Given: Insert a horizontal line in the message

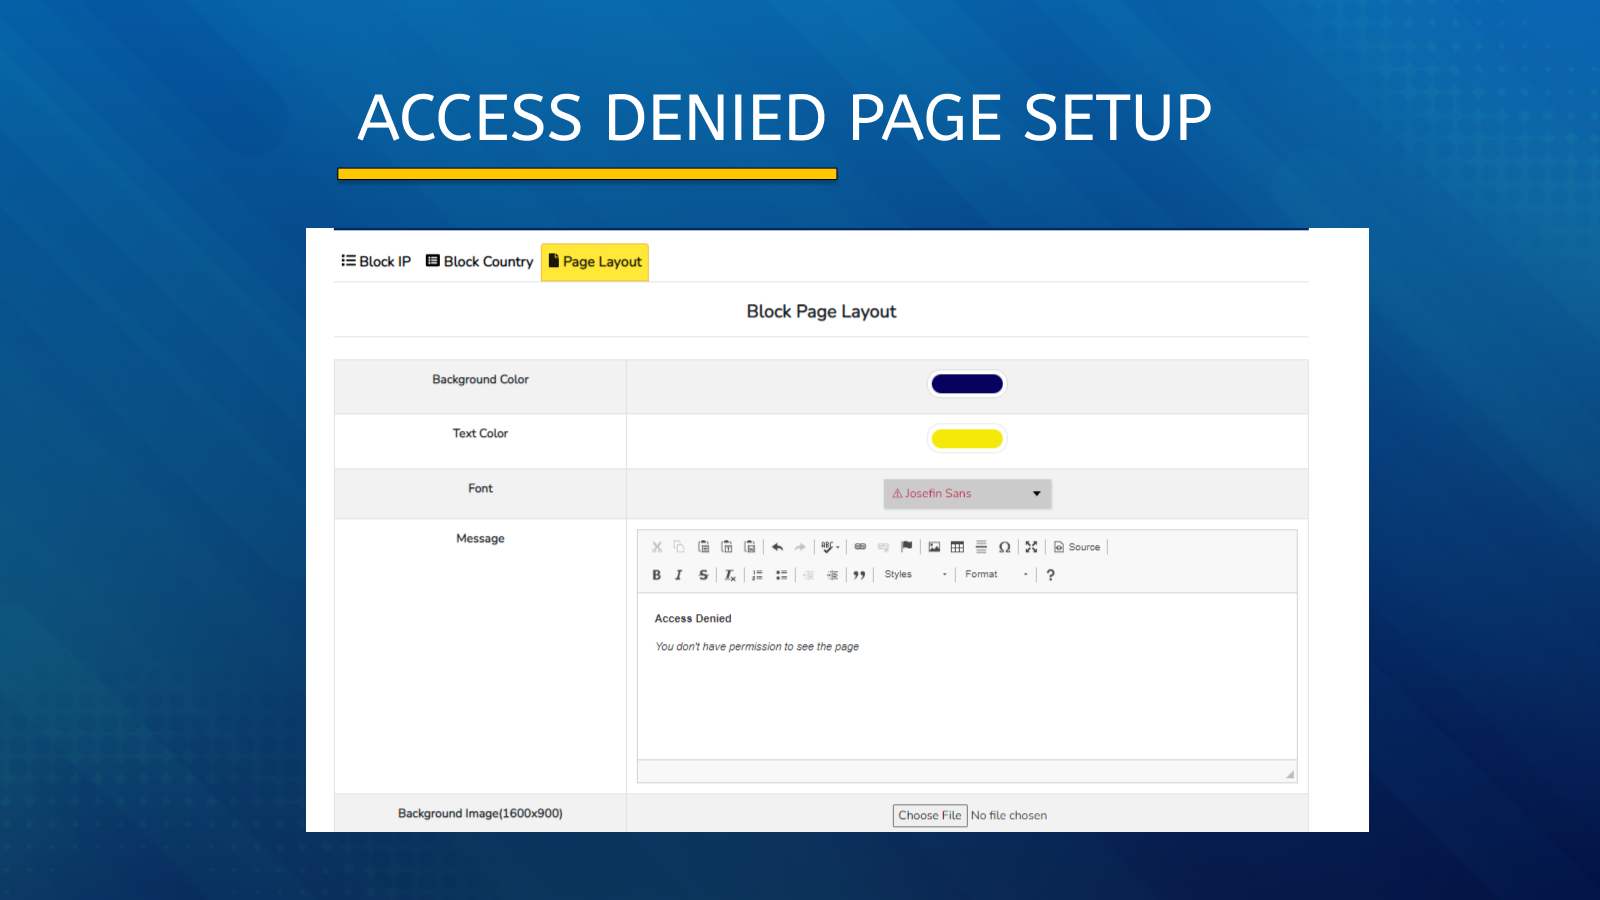Looking at the screenshot, I should pos(982,547).
